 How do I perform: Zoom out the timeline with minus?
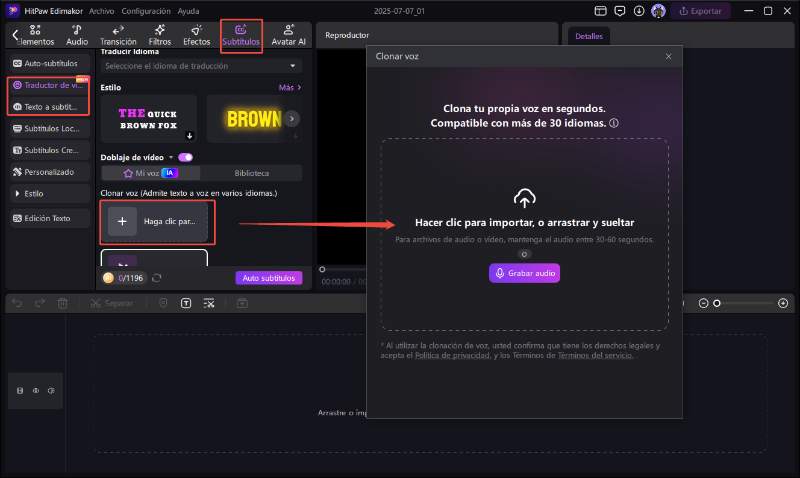[703, 304]
